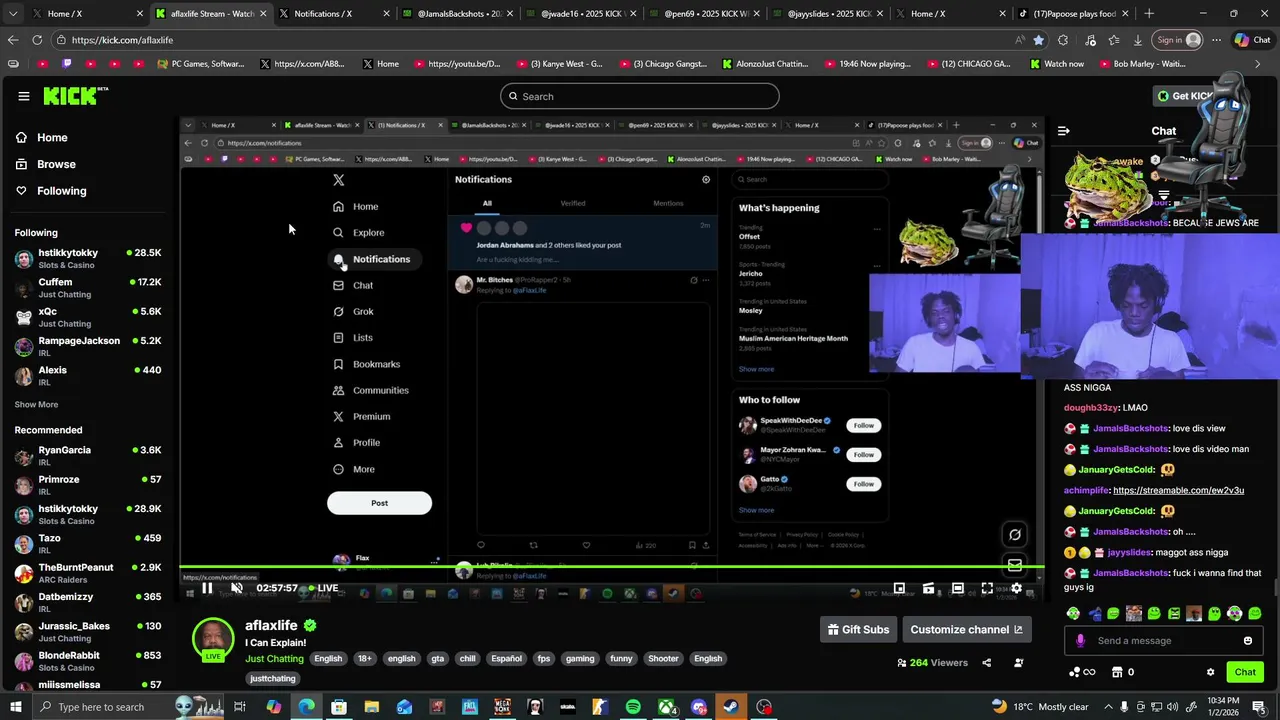Open the stream in mini player
This screenshot has height=720, width=1280.
tap(899, 588)
